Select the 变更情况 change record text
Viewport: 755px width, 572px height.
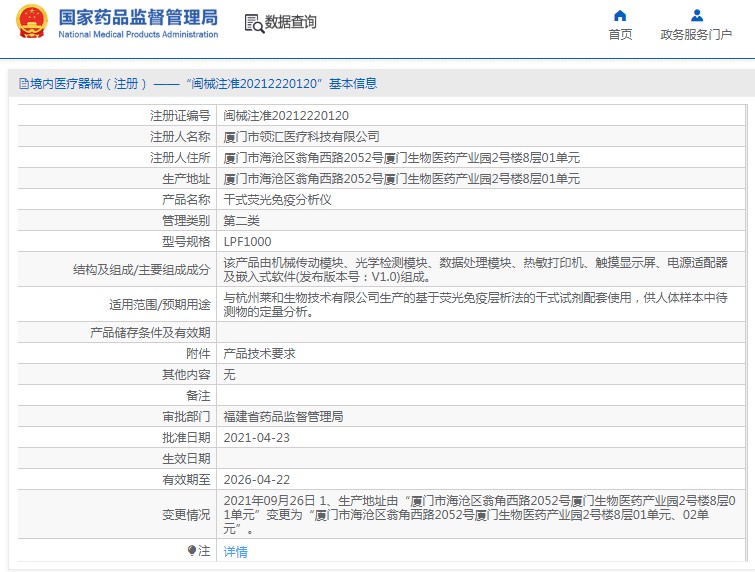point(480,515)
